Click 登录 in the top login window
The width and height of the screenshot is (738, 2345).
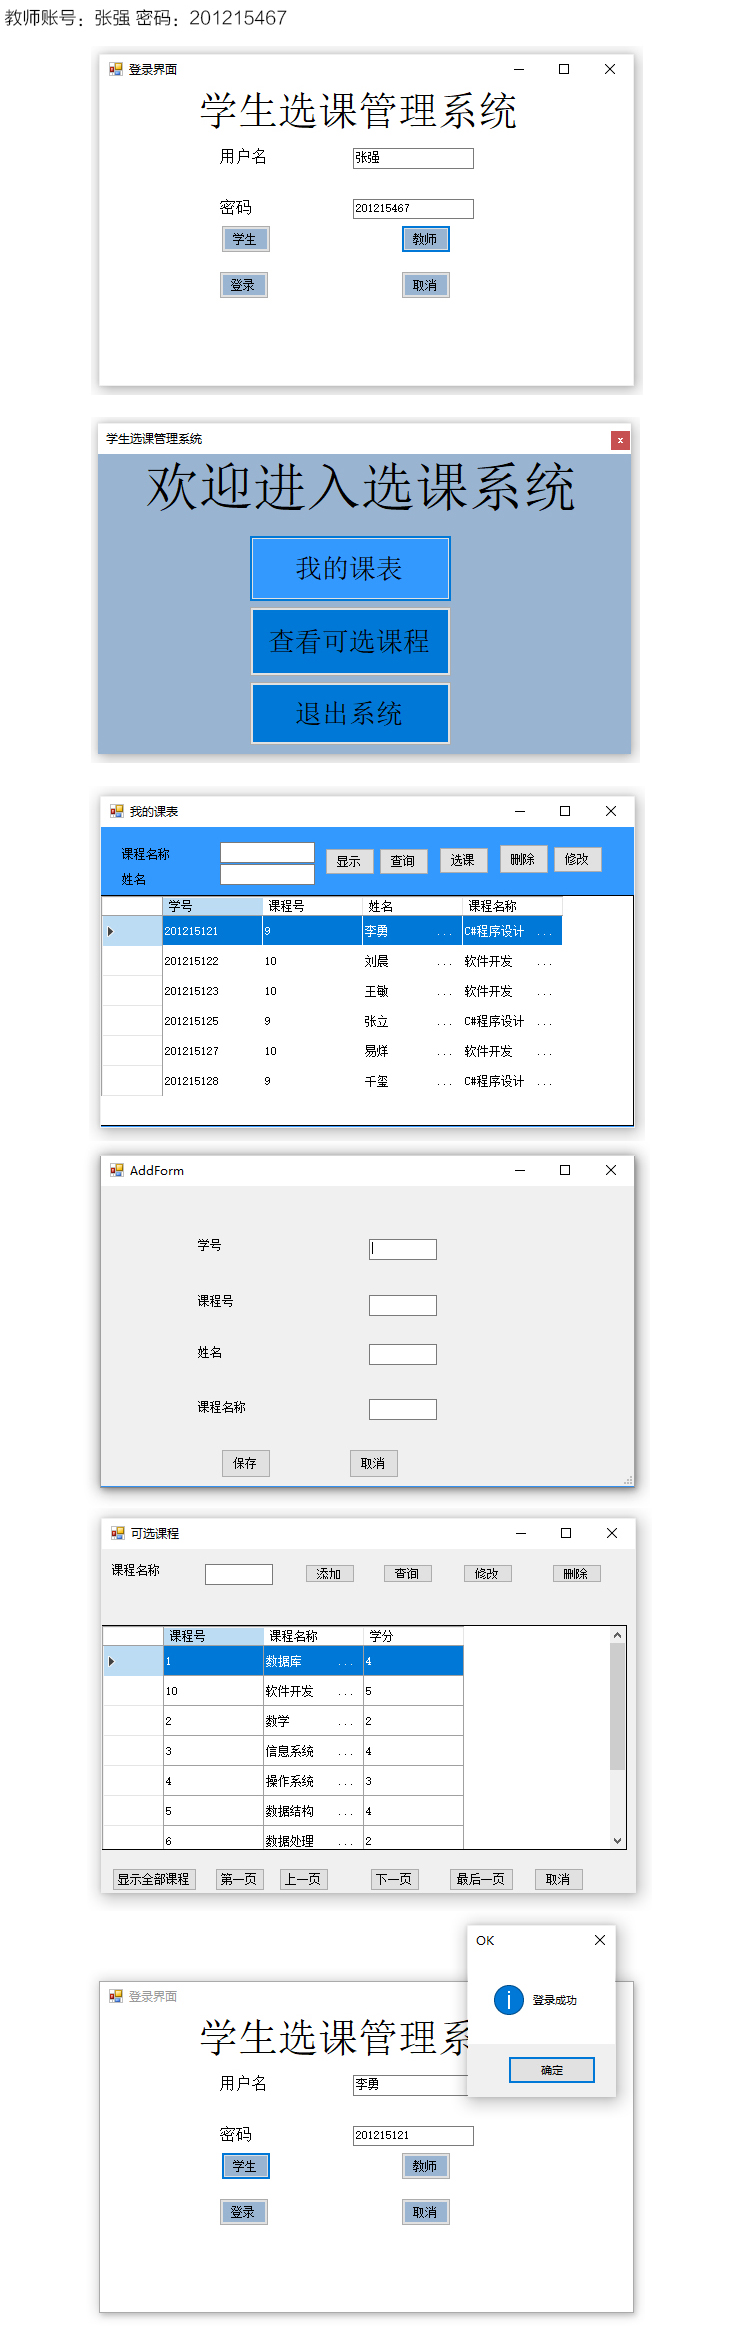pos(243,285)
